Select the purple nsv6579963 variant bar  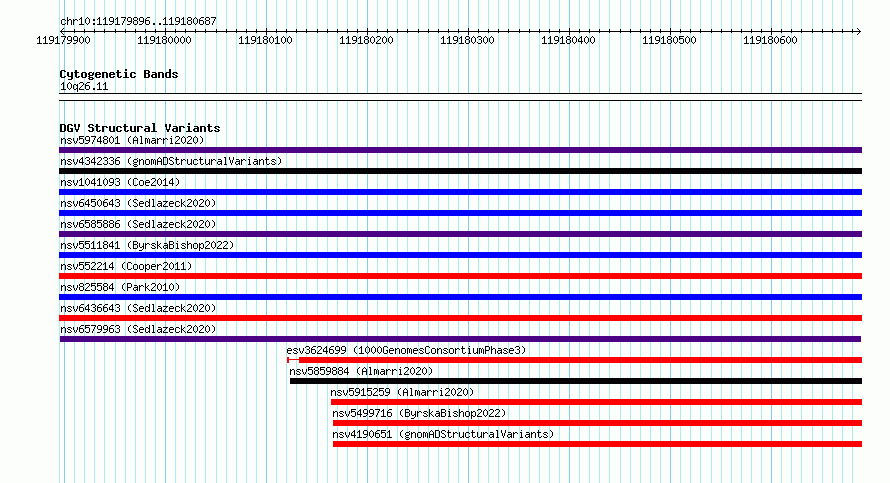460,339
